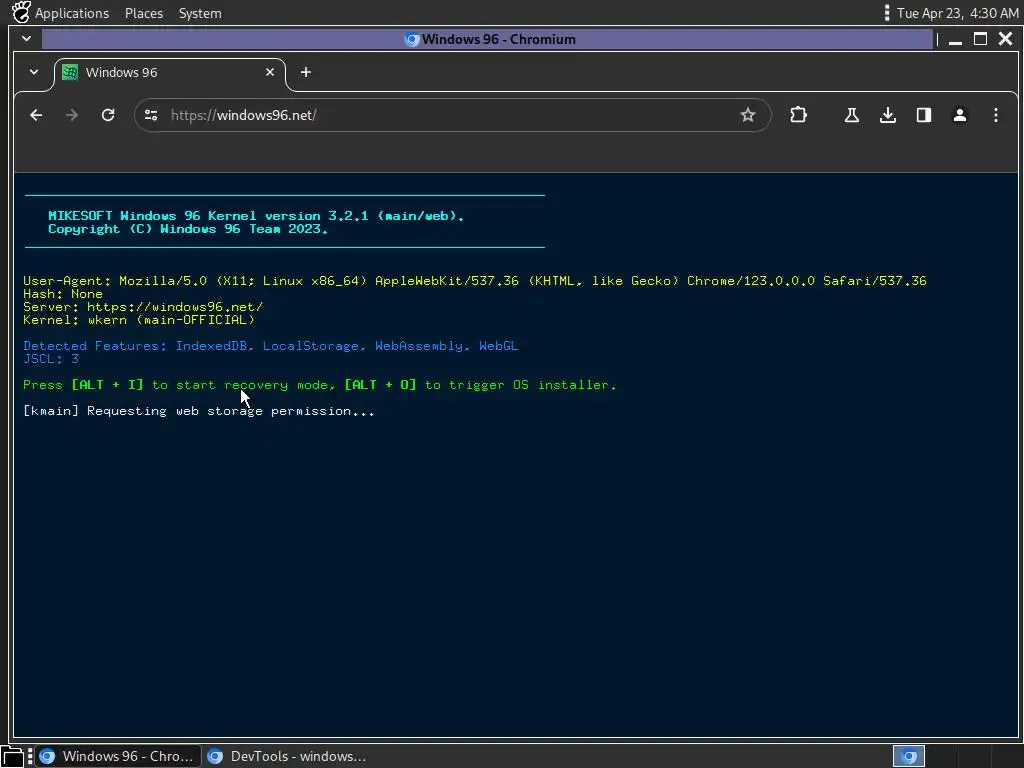Click the Copyright Windows 96 Team 2023 line
Image resolution: width=1024 pixels, height=768 pixels.
pos(188,229)
